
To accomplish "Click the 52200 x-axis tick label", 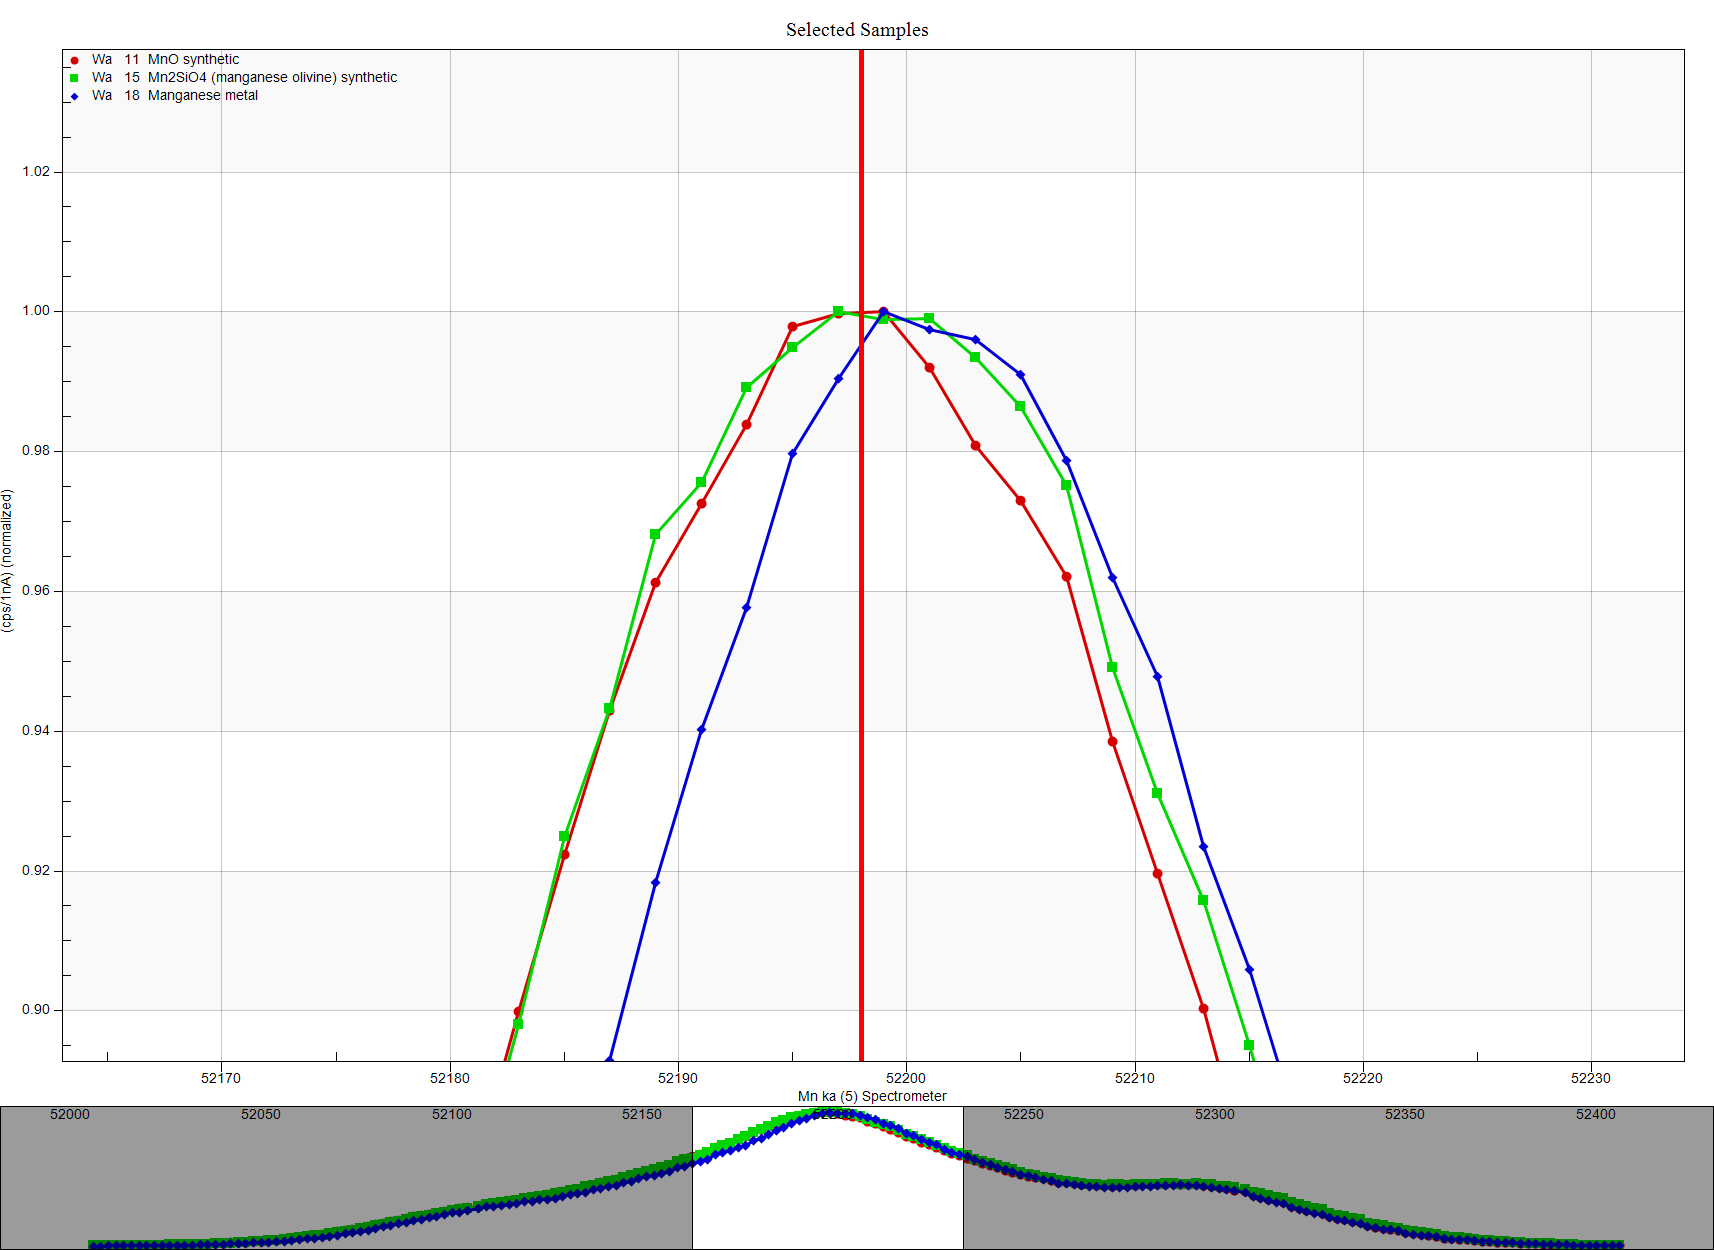I will [906, 1078].
